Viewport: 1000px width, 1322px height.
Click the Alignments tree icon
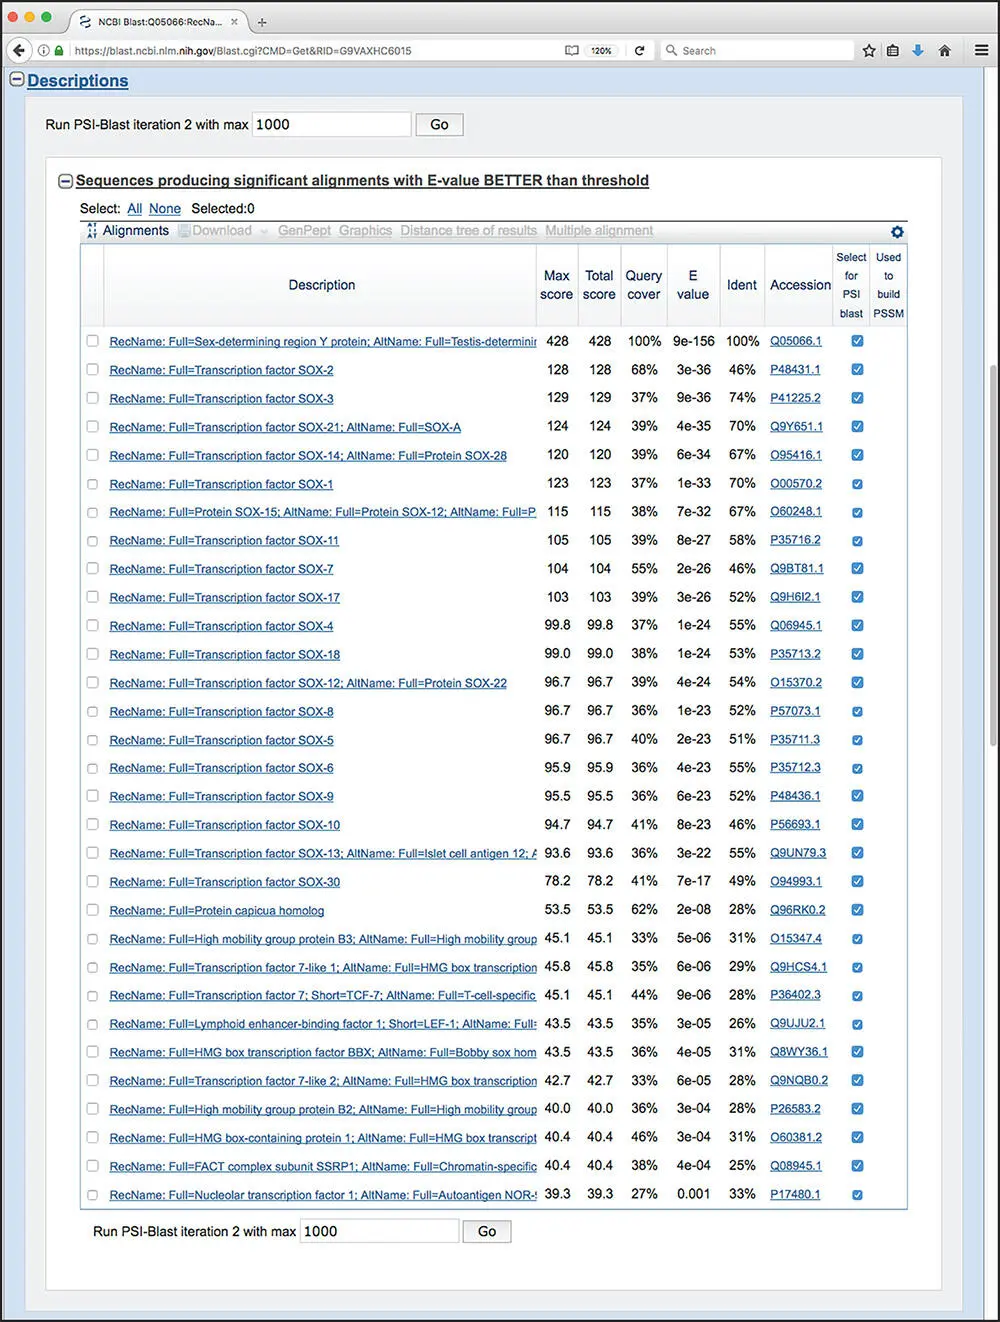click(x=92, y=231)
